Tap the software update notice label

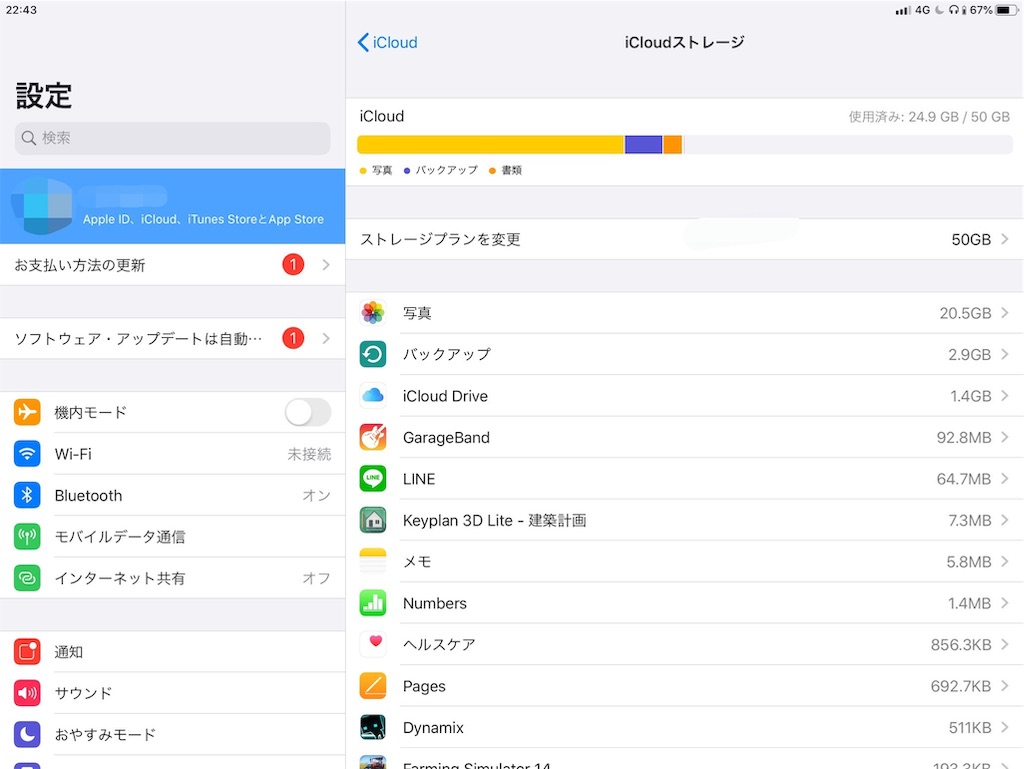(x=138, y=339)
